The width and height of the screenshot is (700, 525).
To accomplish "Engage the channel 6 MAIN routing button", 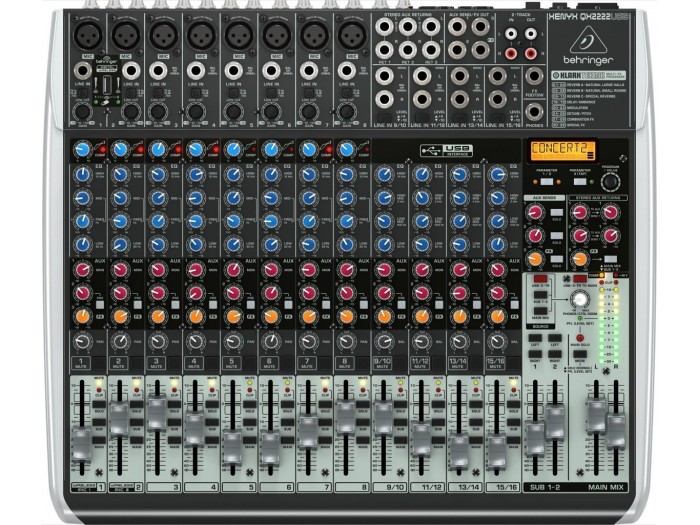I will 288,440.
